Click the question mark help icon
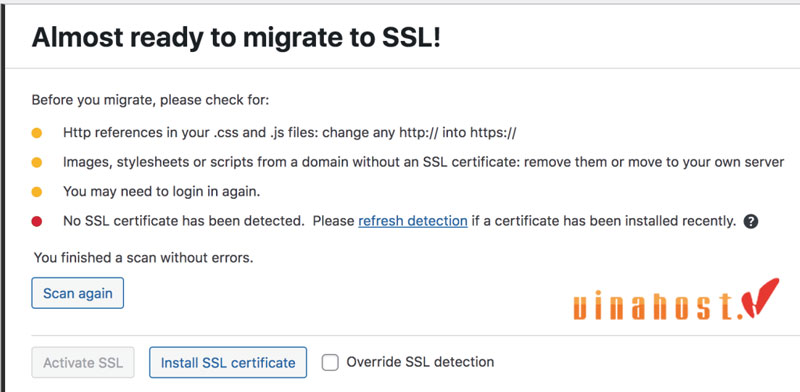The image size is (800, 392). tap(751, 222)
